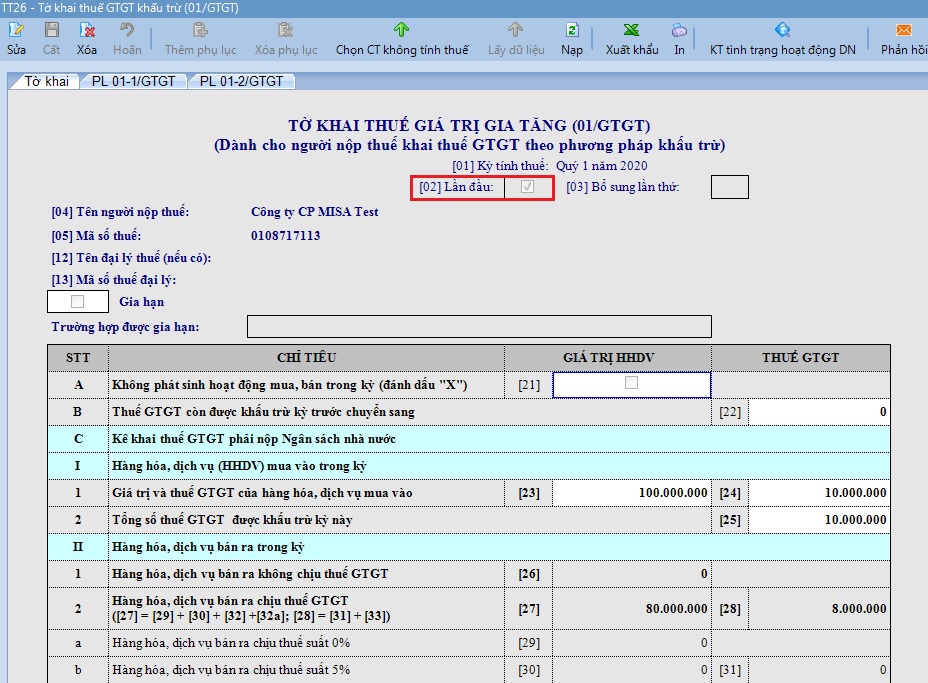Click the [24] value 10.000.000 cell

[819, 493]
